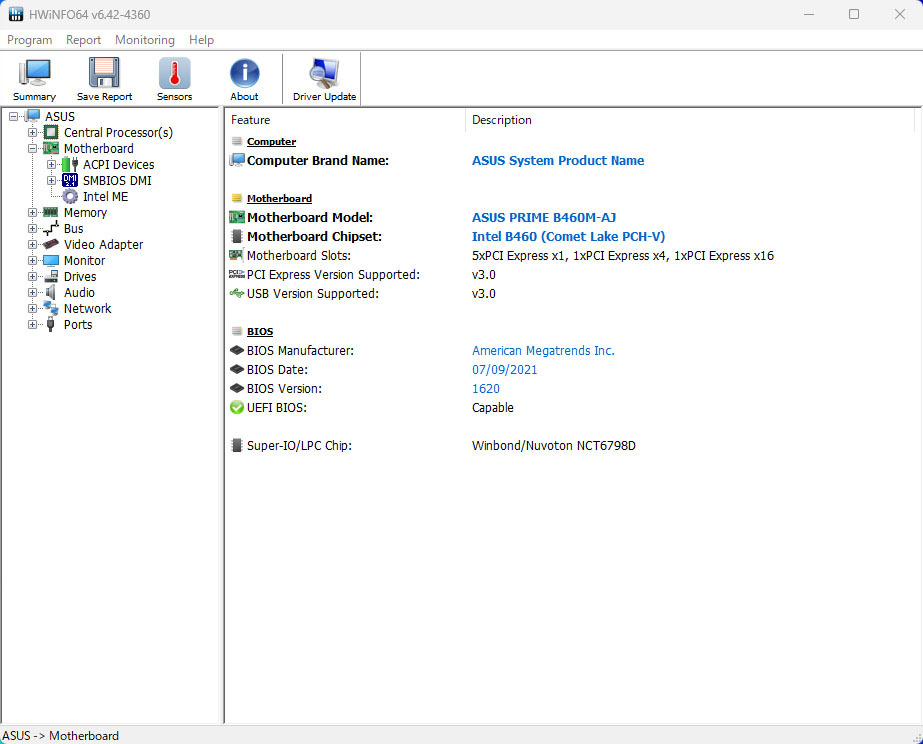Expand the ACPI Devices node

51,164
